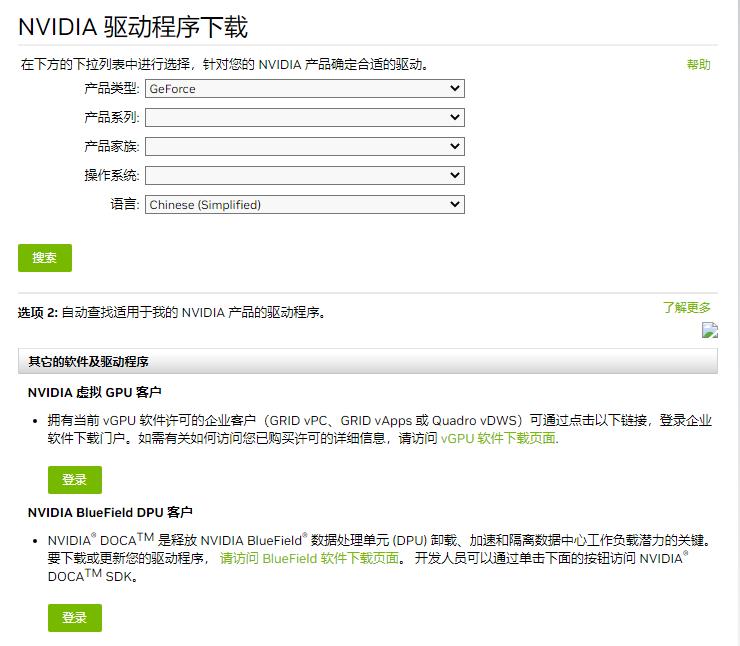Click the 其它的软件及驱动程序 header bar
This screenshot has height=646, width=740.
(368, 361)
